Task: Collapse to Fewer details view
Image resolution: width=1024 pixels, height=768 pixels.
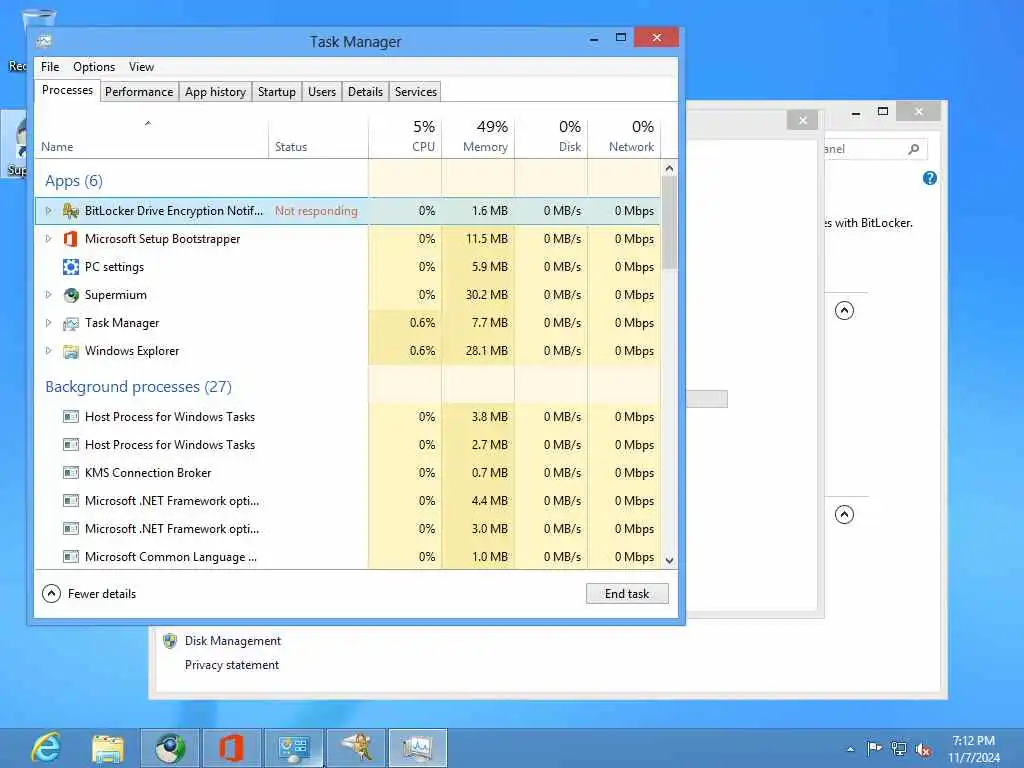Action: click(89, 594)
